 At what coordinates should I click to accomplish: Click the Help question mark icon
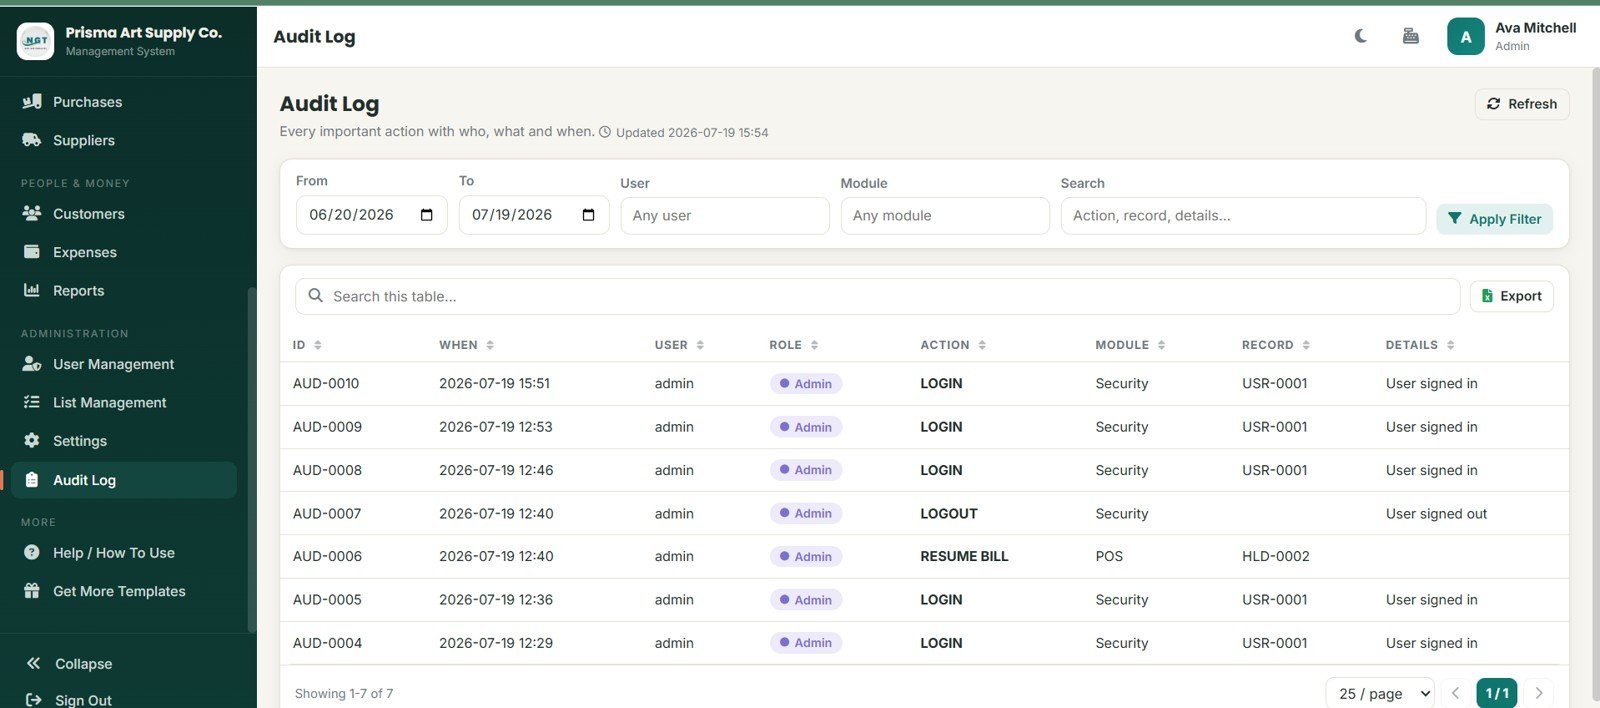pos(32,552)
